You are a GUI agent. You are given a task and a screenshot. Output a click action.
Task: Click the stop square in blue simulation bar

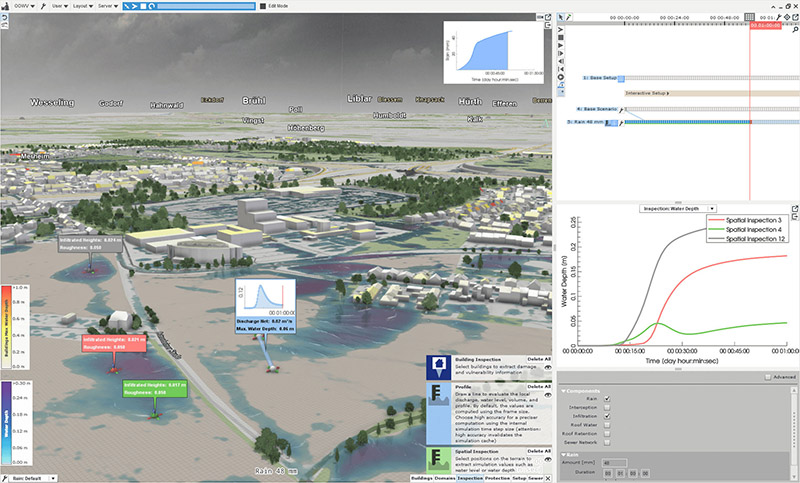coord(143,6)
